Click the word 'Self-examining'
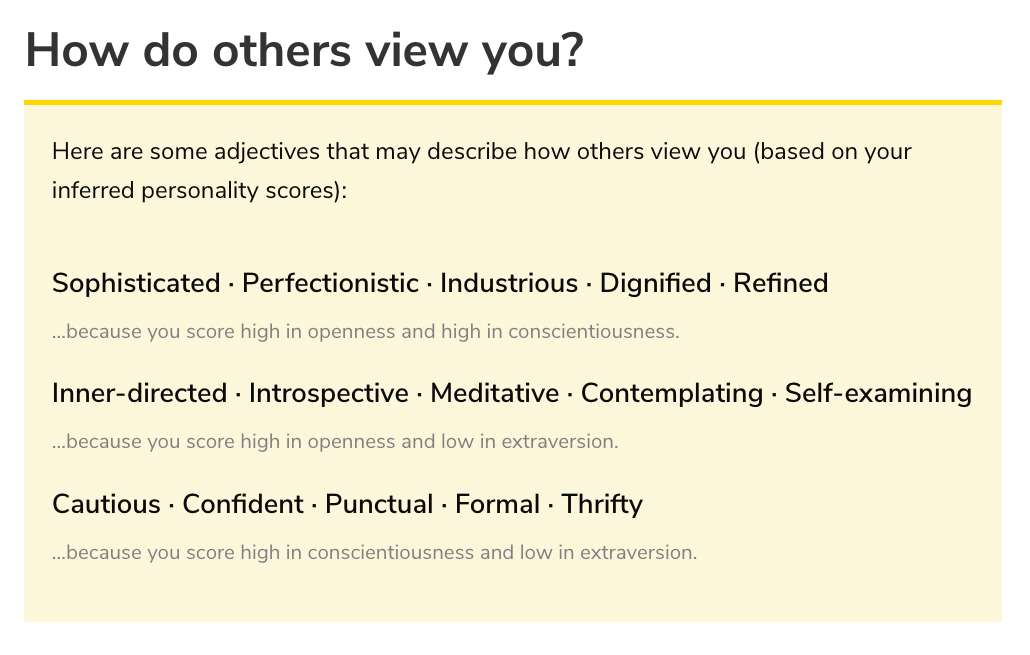This screenshot has width=1030, height=655. (878, 393)
